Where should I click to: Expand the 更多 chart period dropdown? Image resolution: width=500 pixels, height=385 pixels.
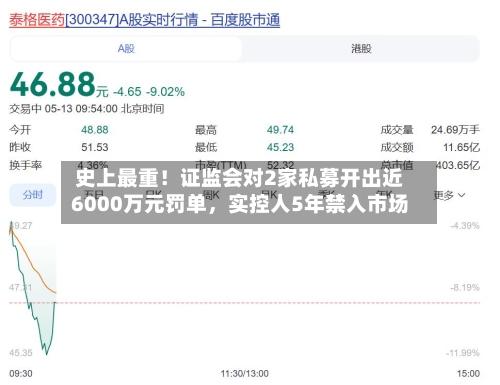tap(449, 195)
